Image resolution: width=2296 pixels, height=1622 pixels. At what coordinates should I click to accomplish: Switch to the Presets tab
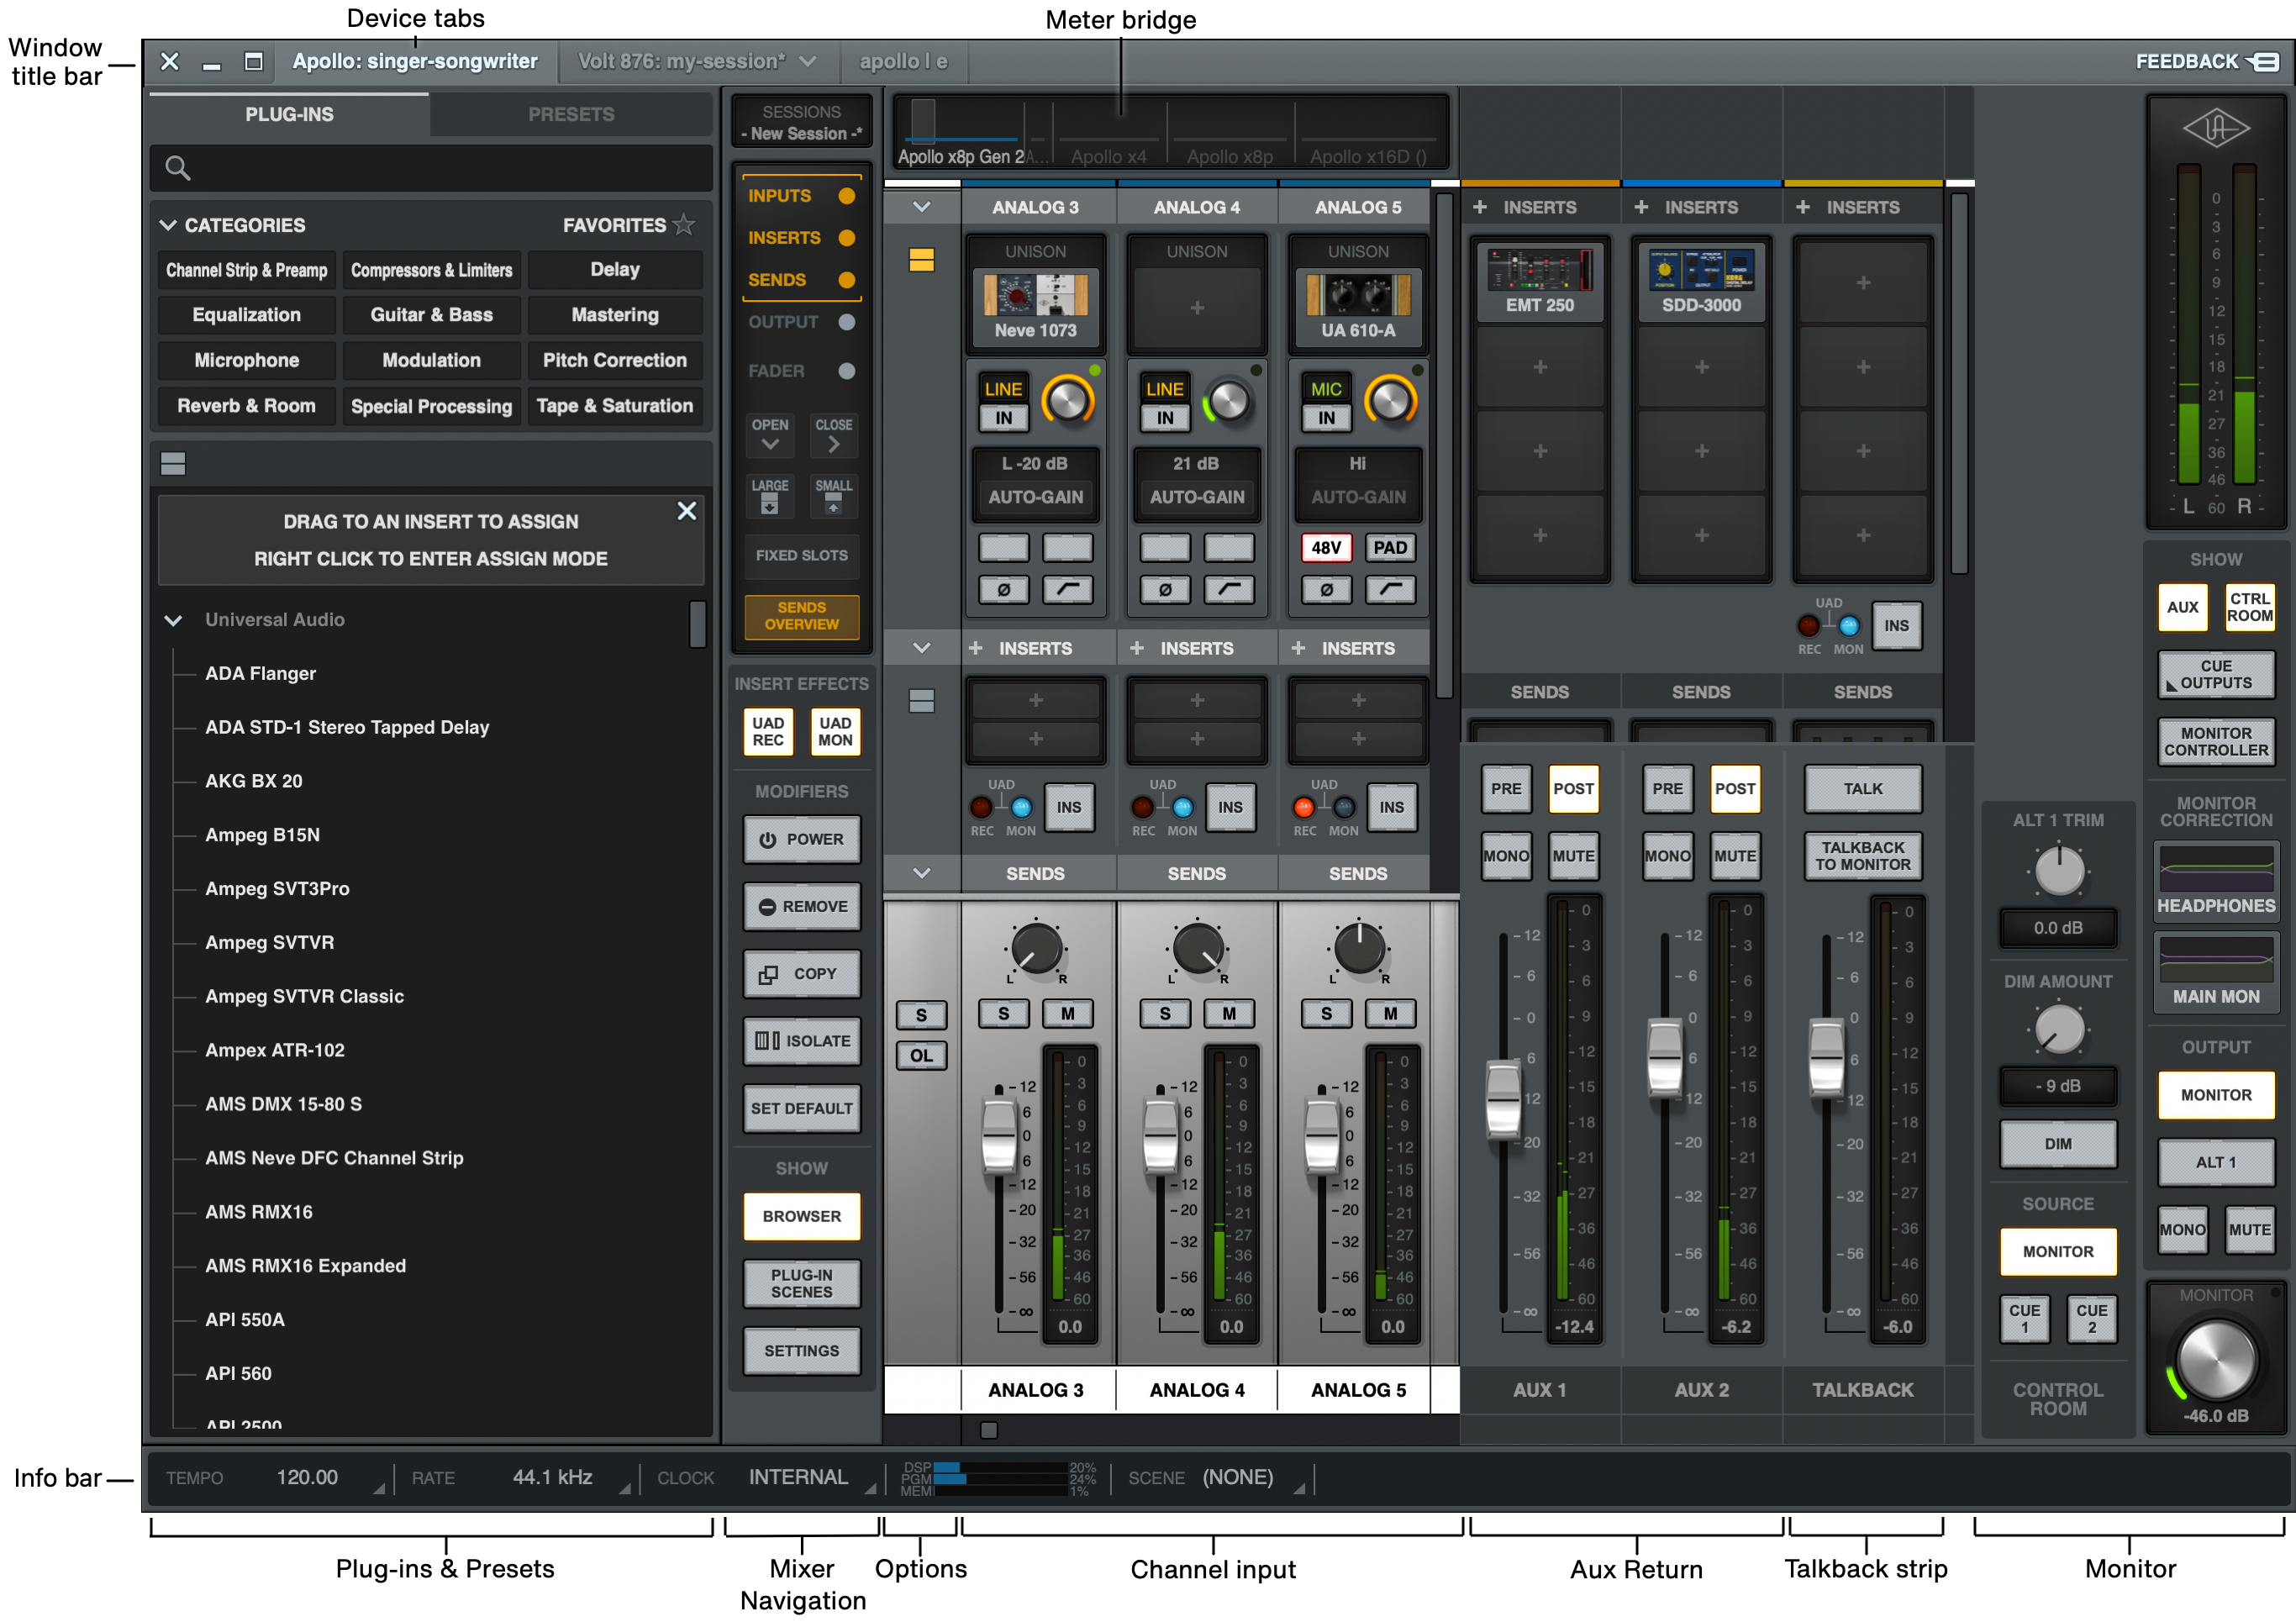tap(571, 114)
